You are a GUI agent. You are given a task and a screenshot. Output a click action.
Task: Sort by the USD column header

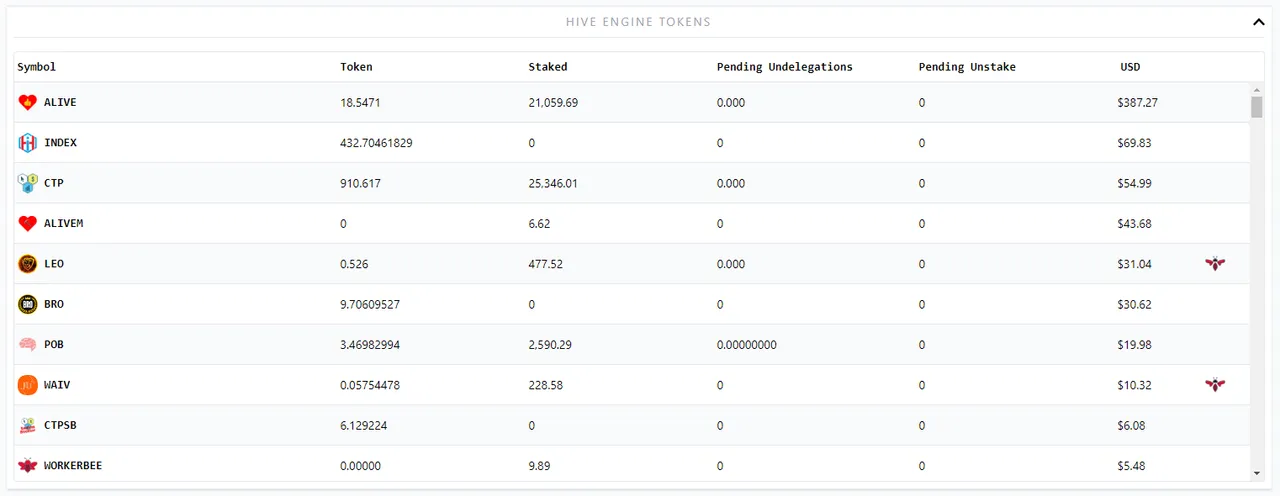1130,67
